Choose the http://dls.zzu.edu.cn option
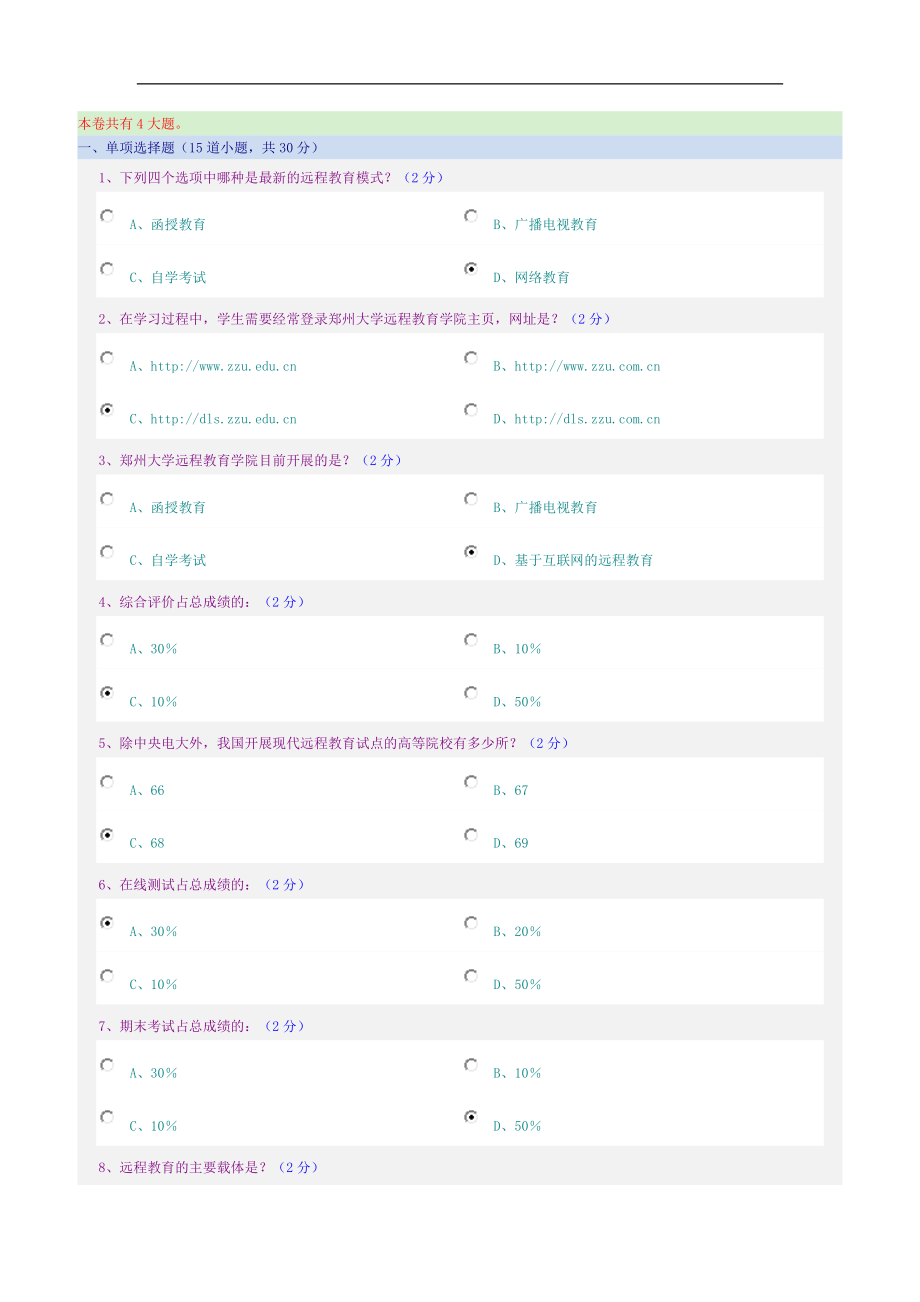 pos(107,410)
